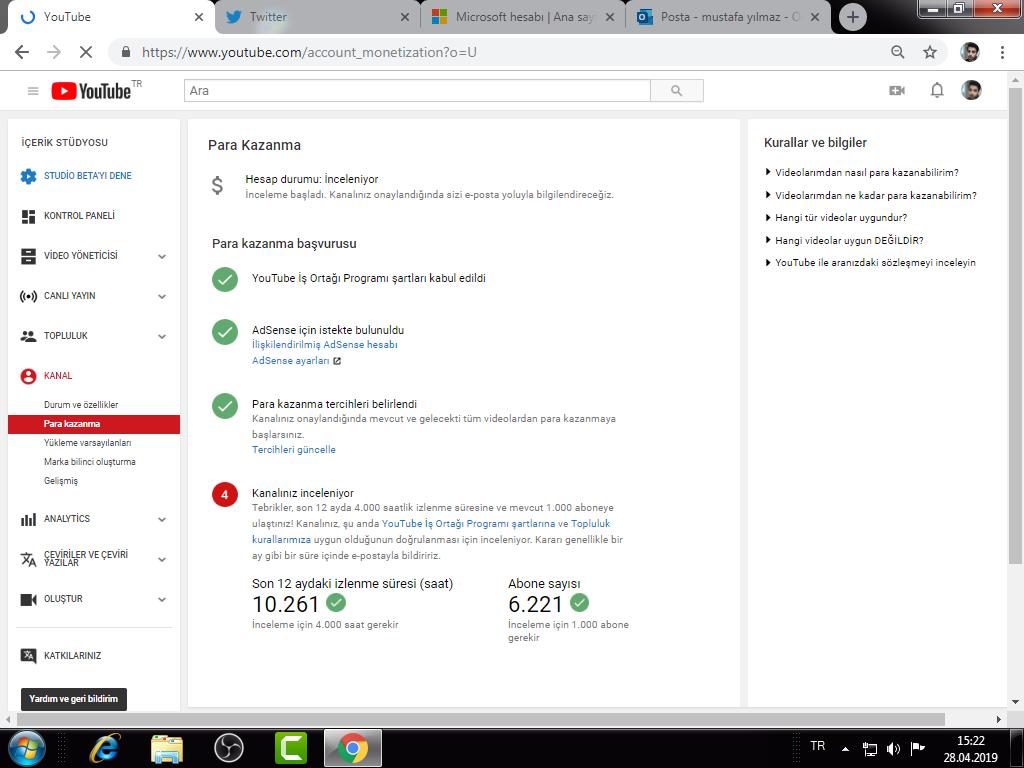
Task: Expand 'Videolarımdan ne kadar para kazanabilirim?'
Action: [871, 195]
